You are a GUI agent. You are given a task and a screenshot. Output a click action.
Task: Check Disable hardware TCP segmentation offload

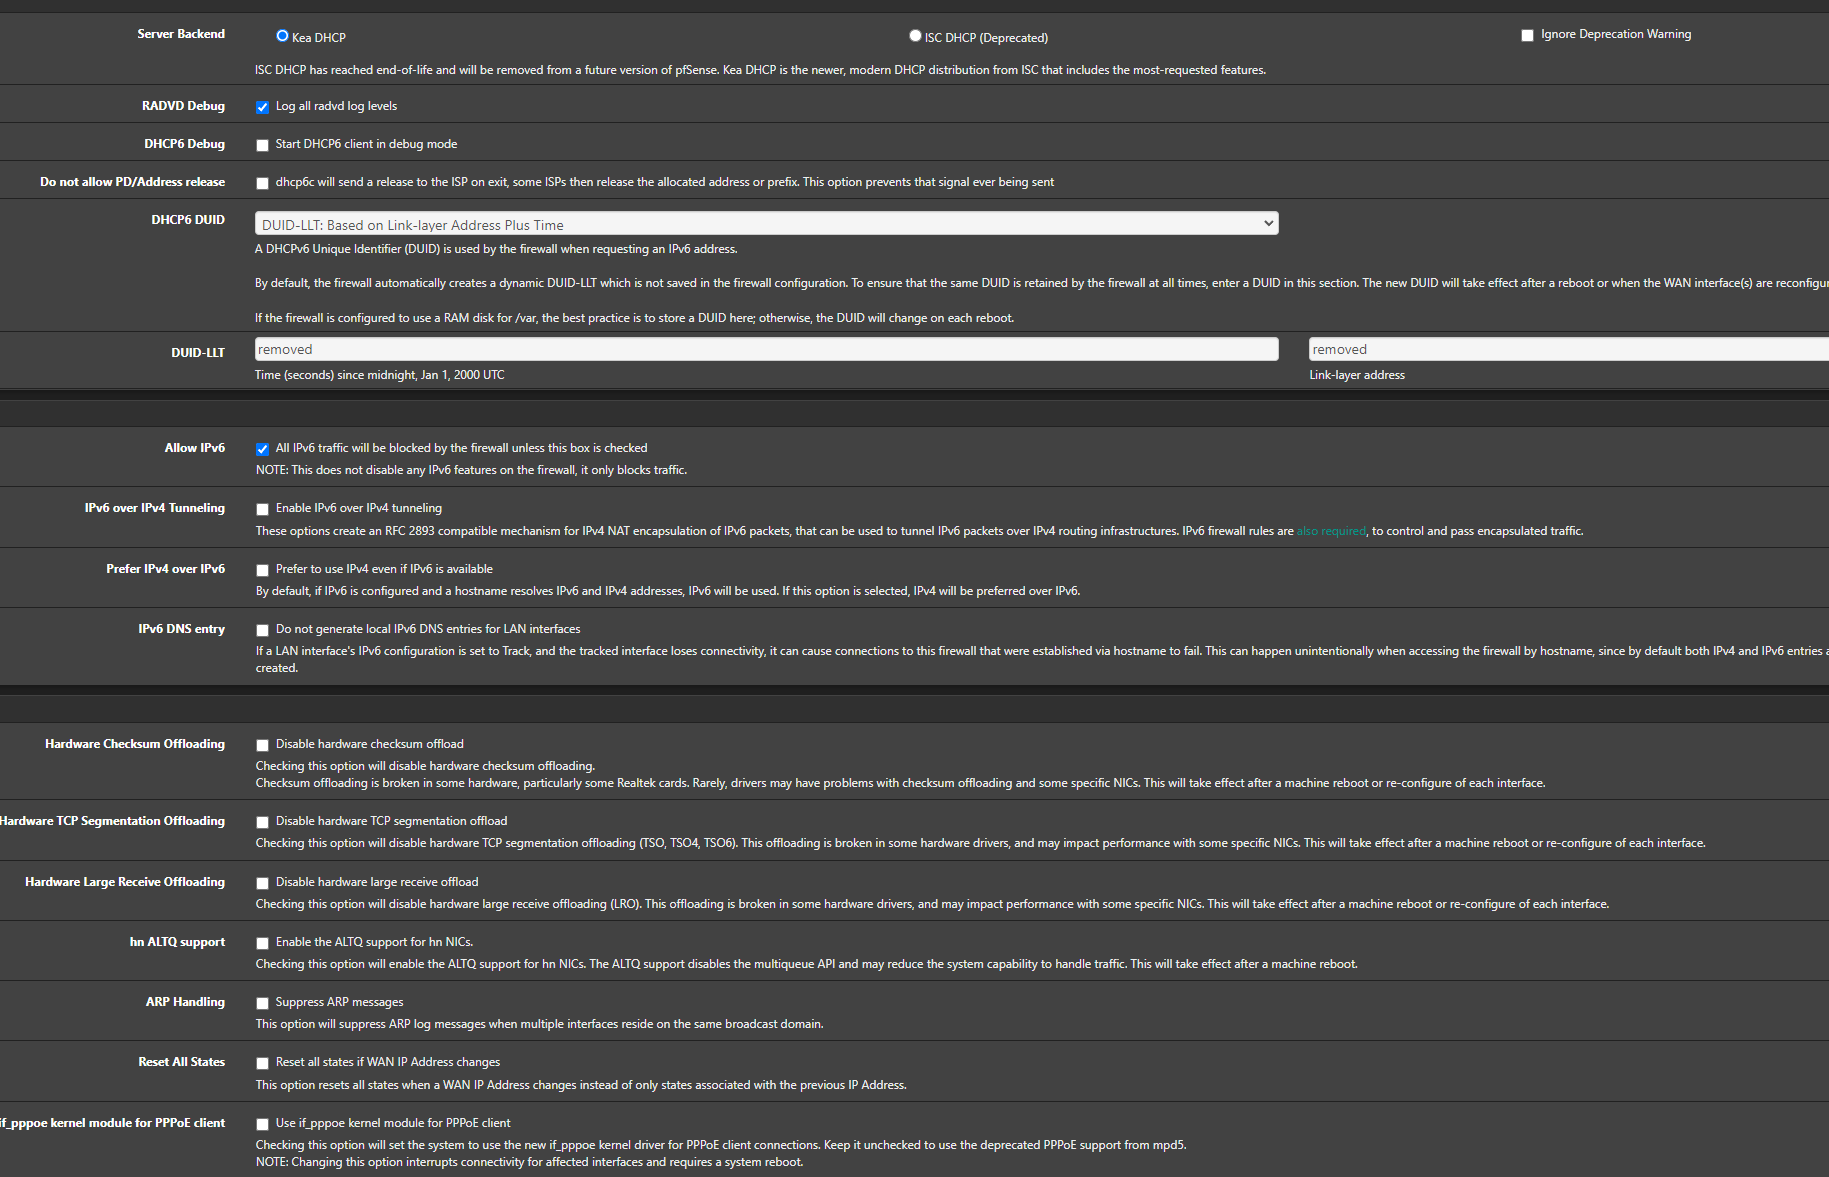(262, 822)
